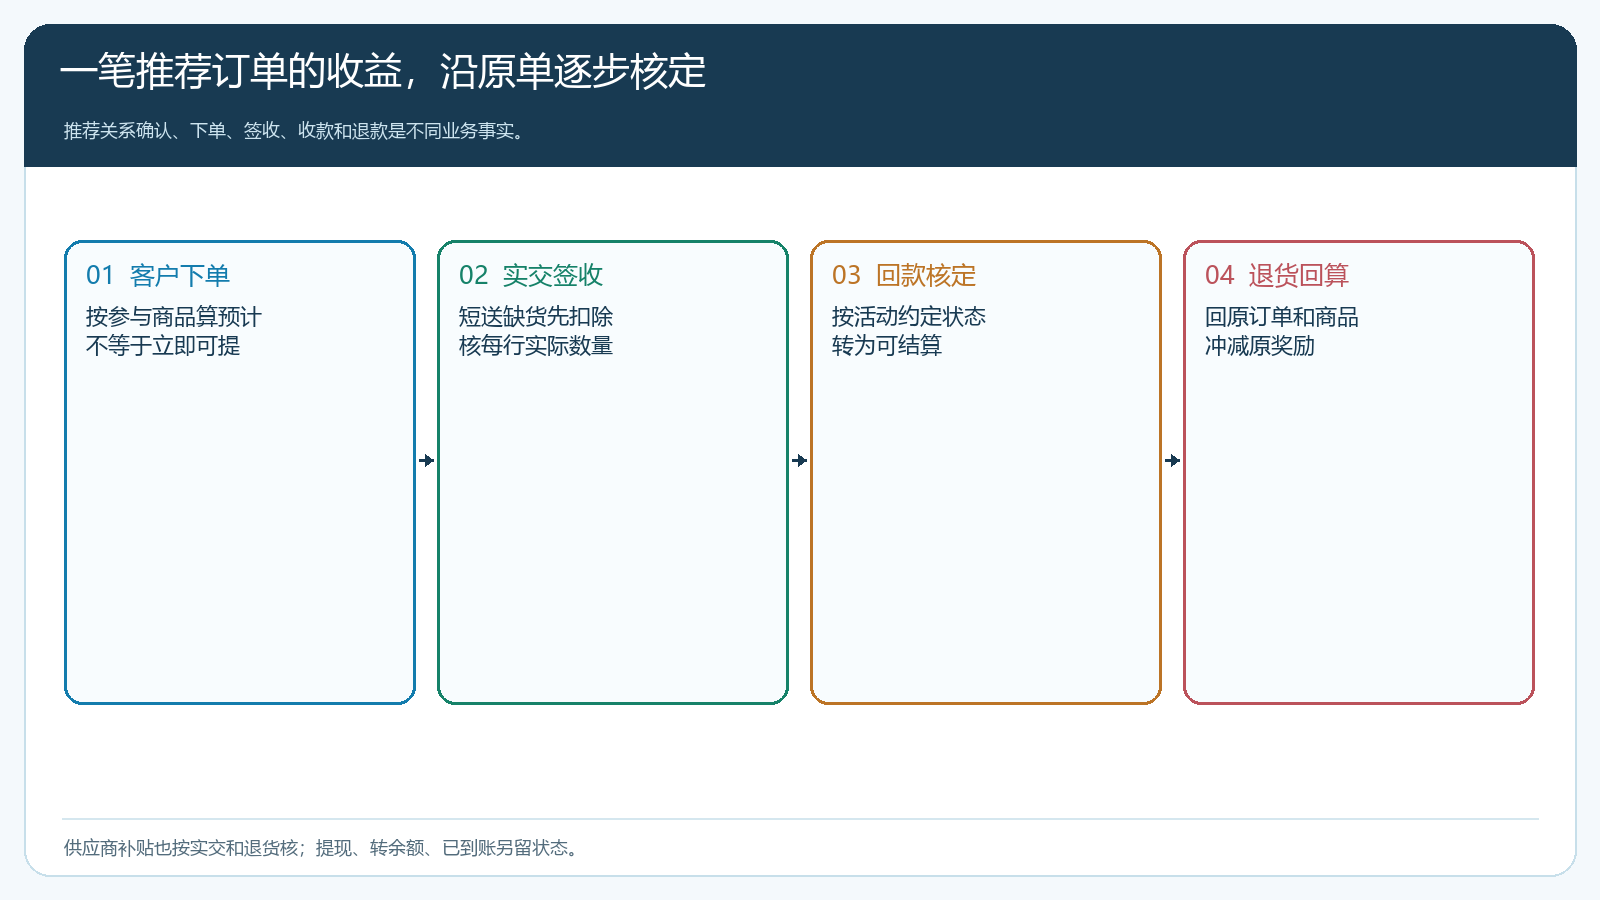Select the line 不等于立即可提
Image resolution: width=1600 pixels, height=900 pixels.
(x=163, y=346)
